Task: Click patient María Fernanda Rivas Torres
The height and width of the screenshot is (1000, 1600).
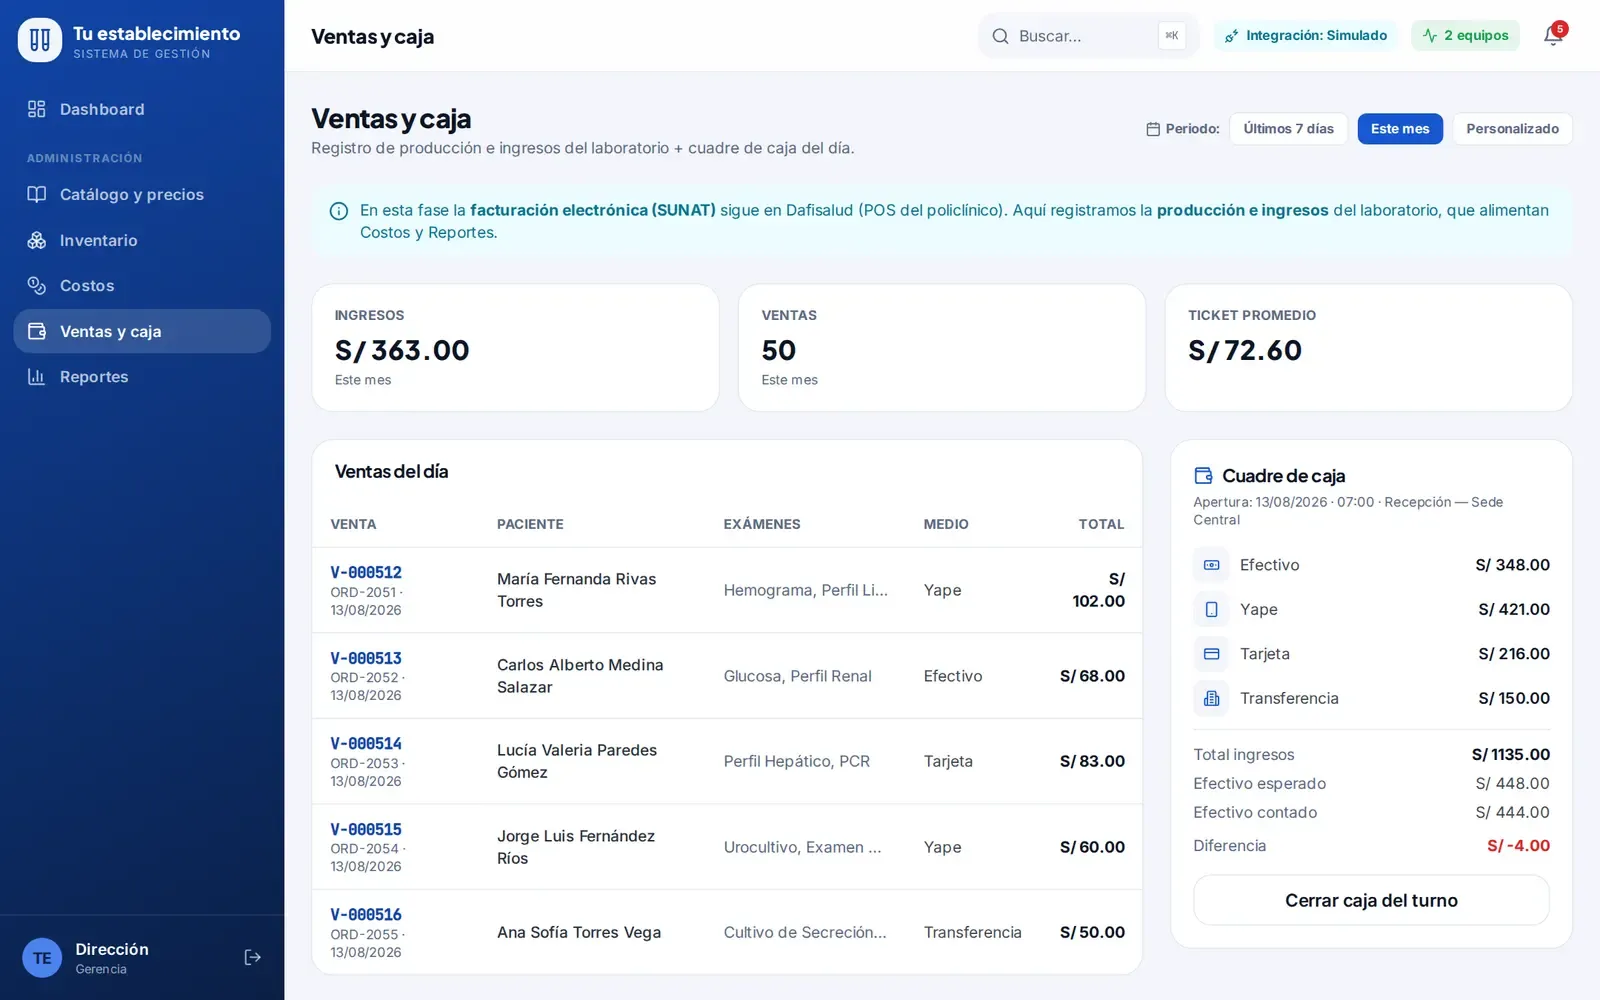Action: [577, 590]
